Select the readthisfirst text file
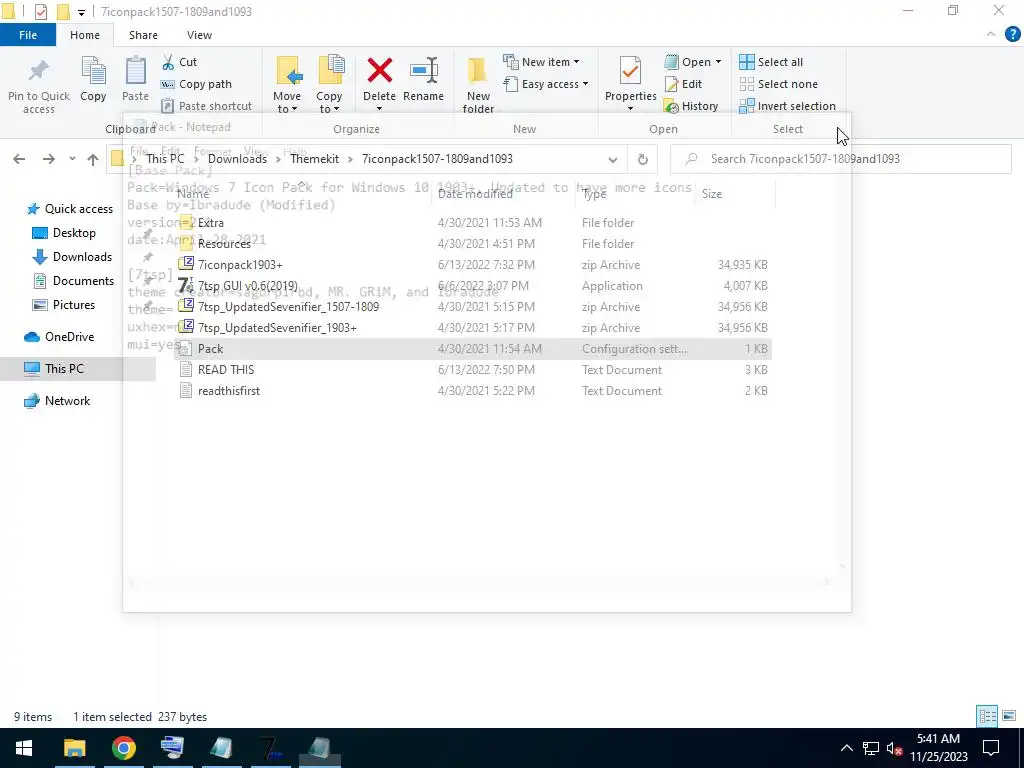The image size is (1024, 768). point(473,391)
